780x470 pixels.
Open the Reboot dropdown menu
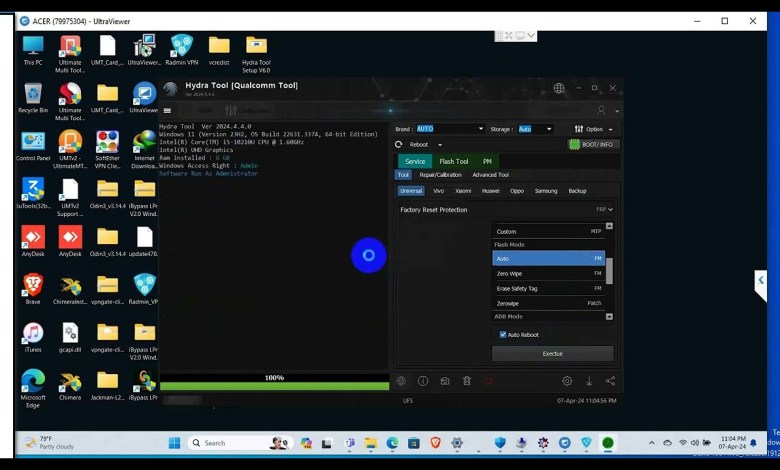pos(440,145)
